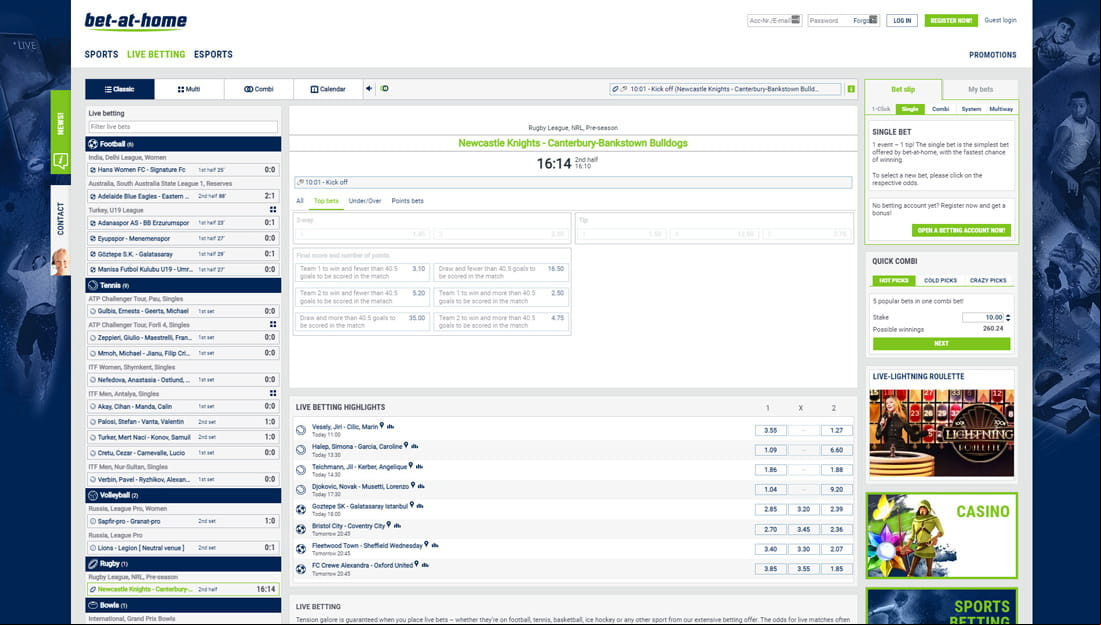Adjust the Stake stepper arrows
Viewport: 1101px width, 625px height.
coord(1008,317)
